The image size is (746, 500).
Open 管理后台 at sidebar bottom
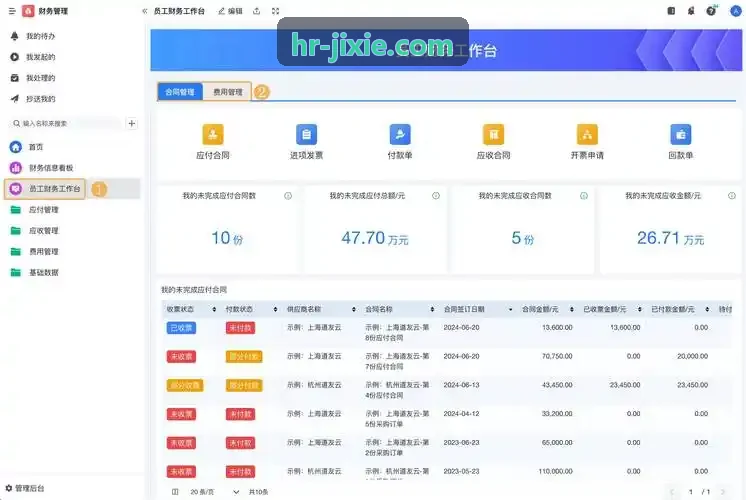click(x=25, y=488)
